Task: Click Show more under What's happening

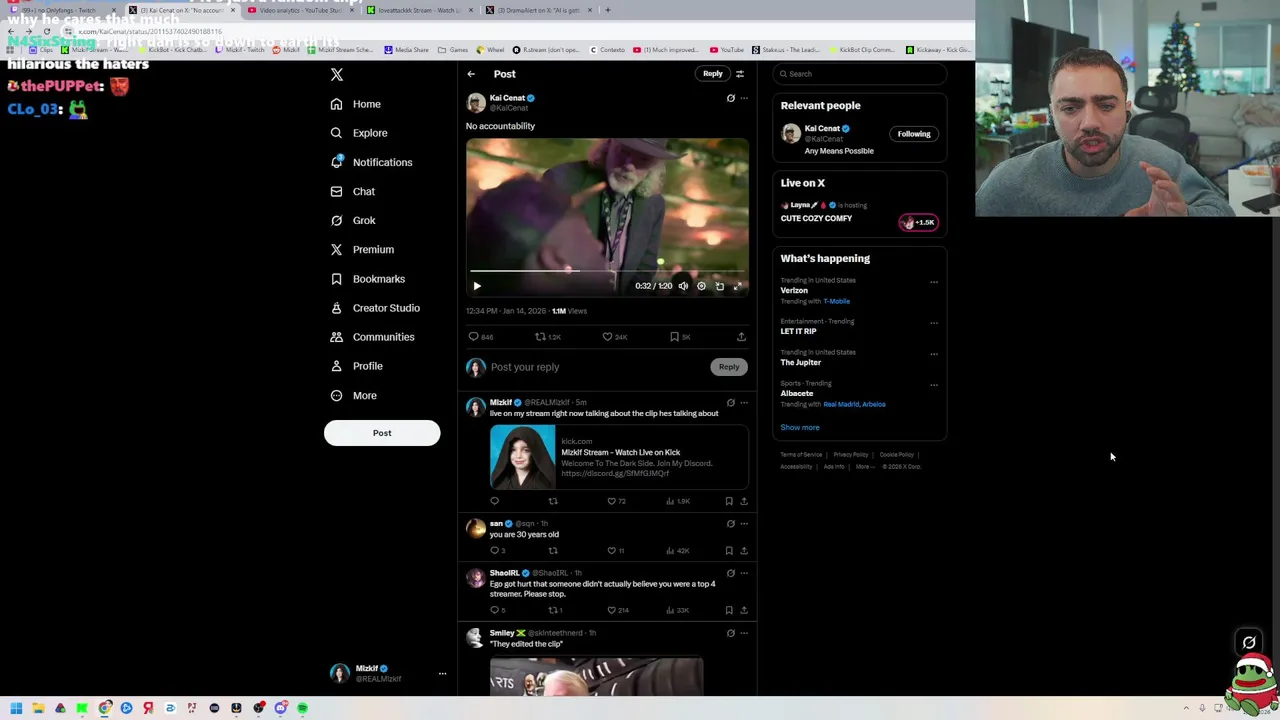Action: [800, 428]
